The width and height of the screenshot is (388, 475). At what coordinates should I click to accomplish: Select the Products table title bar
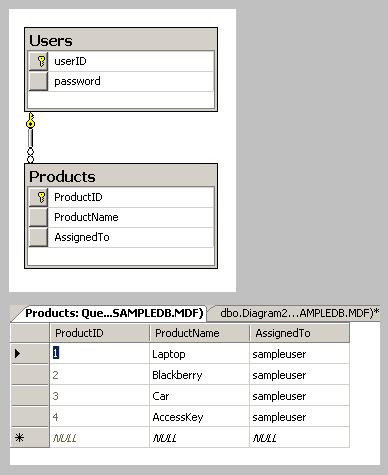(x=121, y=176)
